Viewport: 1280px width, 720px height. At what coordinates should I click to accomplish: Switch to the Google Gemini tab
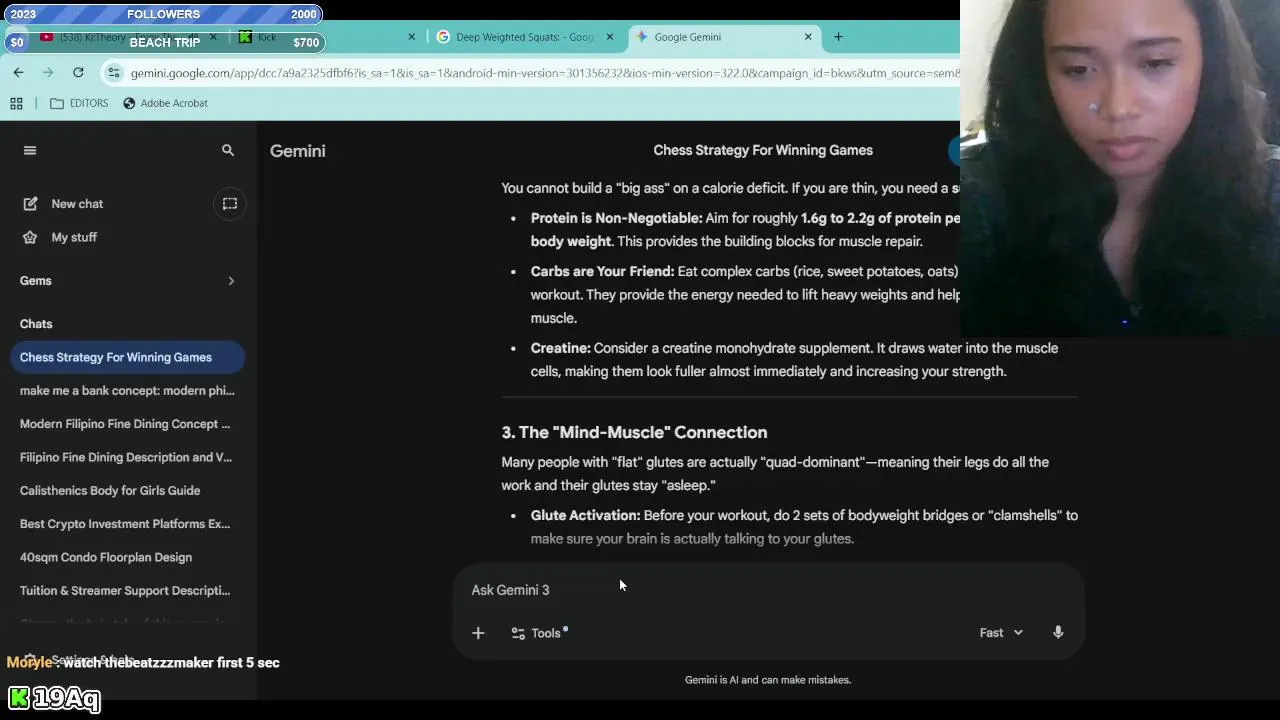pyautogui.click(x=725, y=37)
